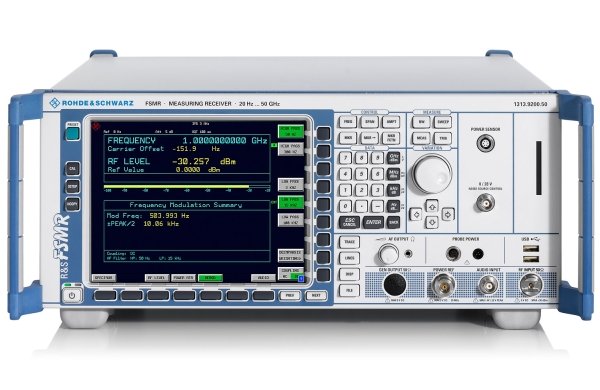600x390 pixels.
Task: Hit the dark ENTER key
Action: point(373,222)
